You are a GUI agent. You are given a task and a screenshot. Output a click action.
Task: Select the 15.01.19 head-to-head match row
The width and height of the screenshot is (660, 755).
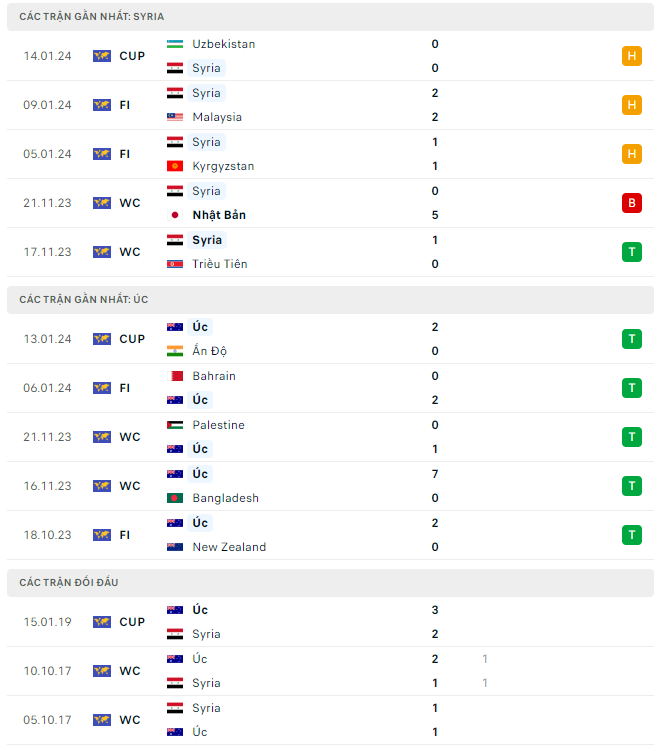click(x=330, y=622)
